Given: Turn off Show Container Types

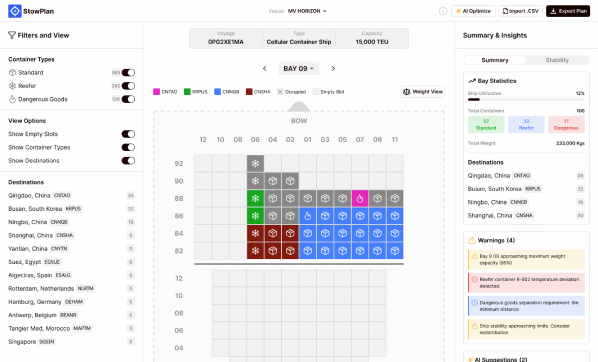Looking at the screenshot, I should tap(128, 147).
